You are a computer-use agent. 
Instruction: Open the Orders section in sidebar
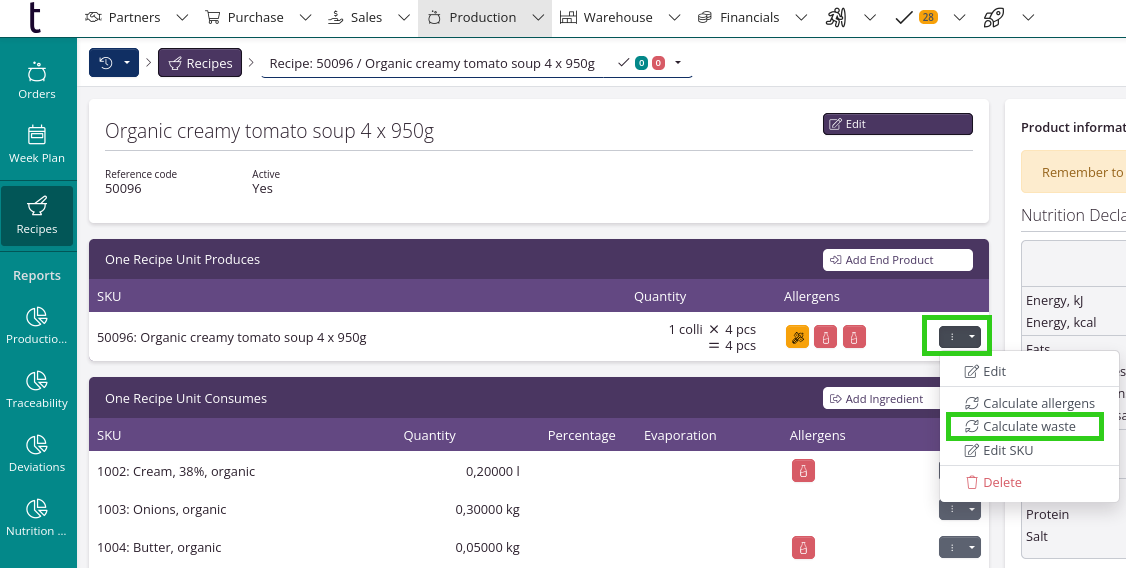coord(37,80)
